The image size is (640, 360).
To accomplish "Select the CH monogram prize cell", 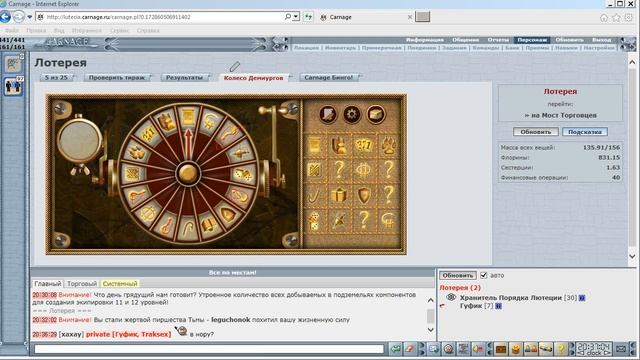I will coord(388,220).
